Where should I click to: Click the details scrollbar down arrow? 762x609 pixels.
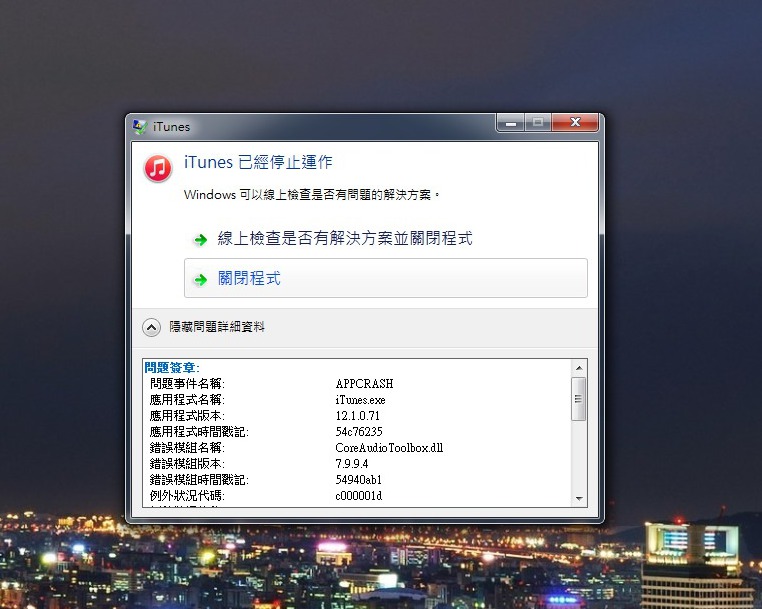(579, 498)
